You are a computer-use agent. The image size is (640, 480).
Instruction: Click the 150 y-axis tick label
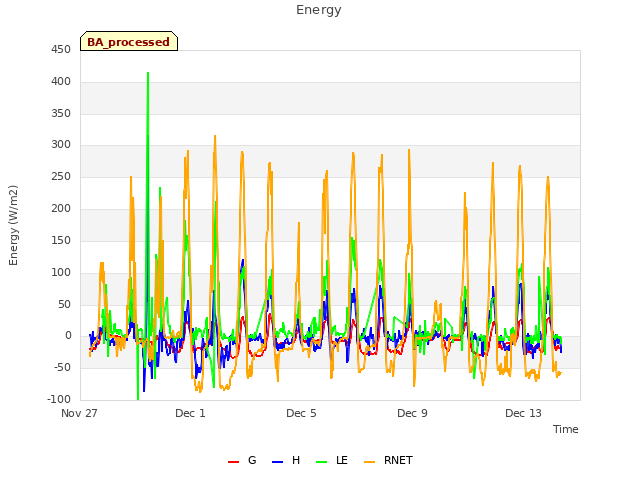coord(61,240)
